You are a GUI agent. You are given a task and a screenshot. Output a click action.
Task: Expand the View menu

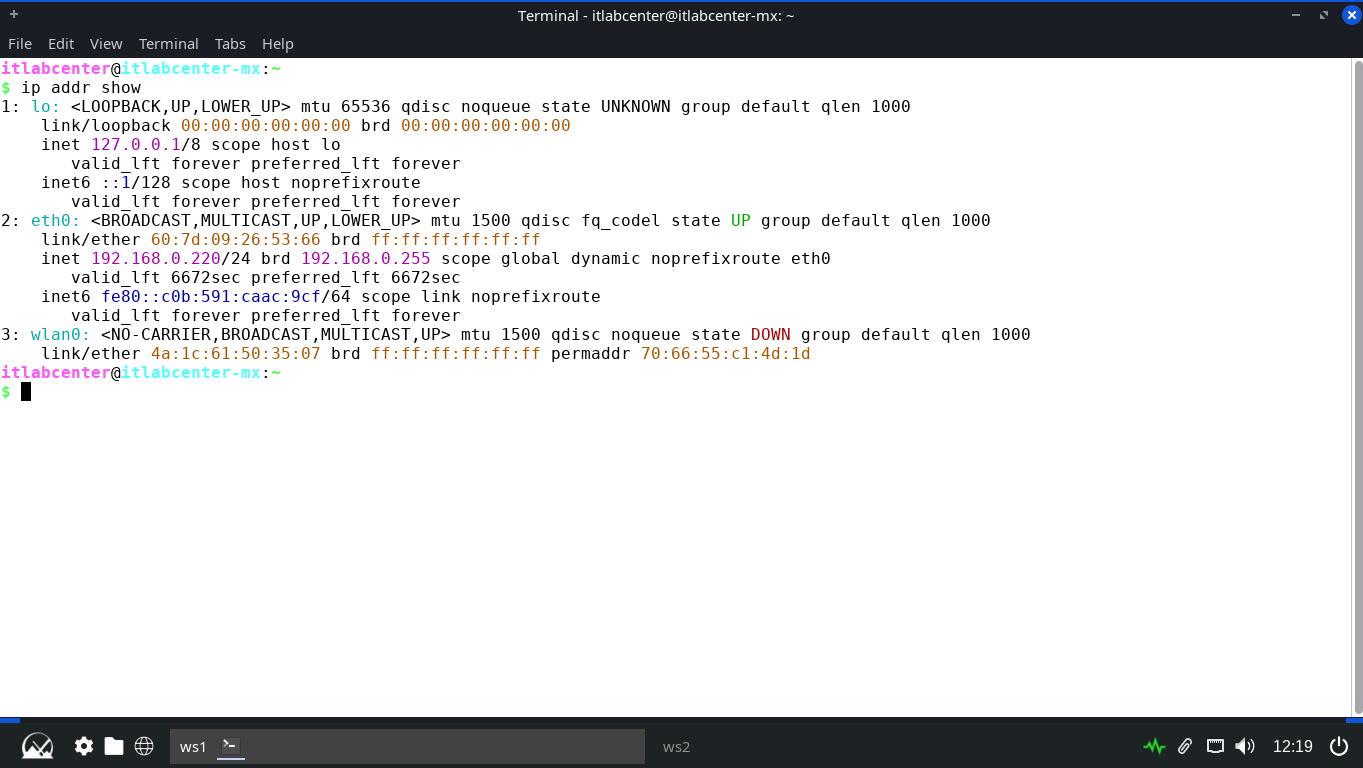click(106, 44)
